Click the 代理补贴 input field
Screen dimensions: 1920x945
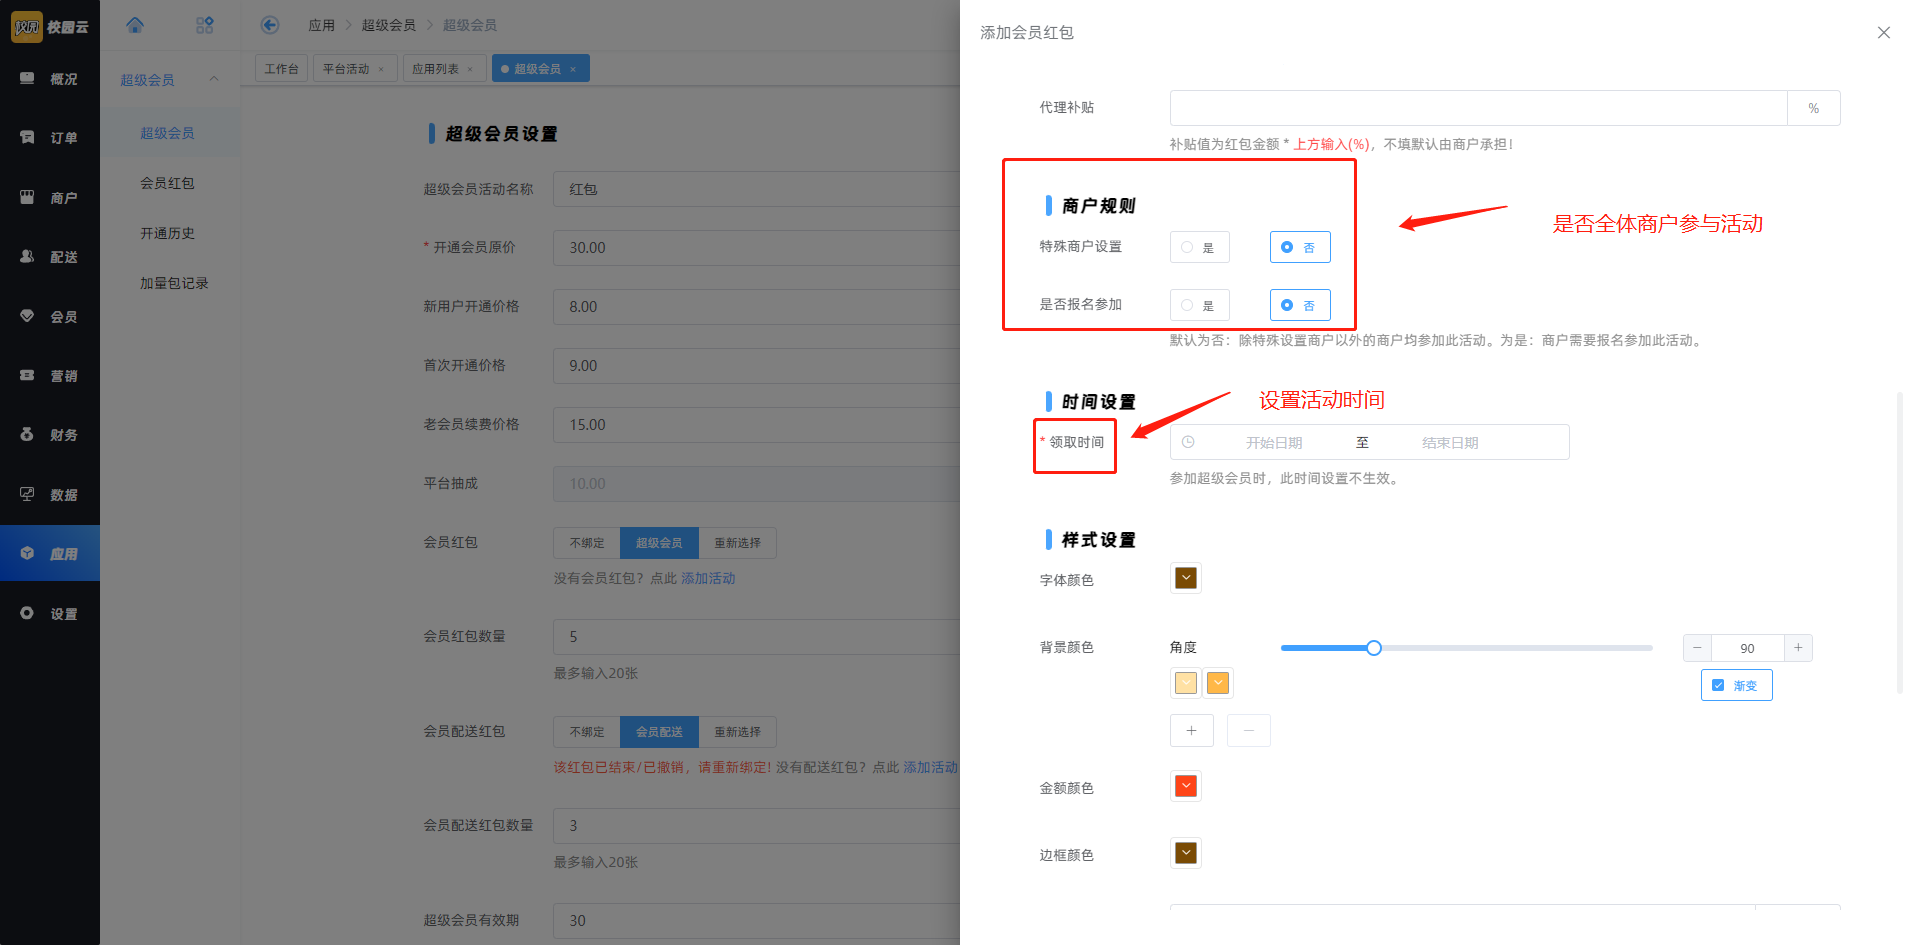1478,108
